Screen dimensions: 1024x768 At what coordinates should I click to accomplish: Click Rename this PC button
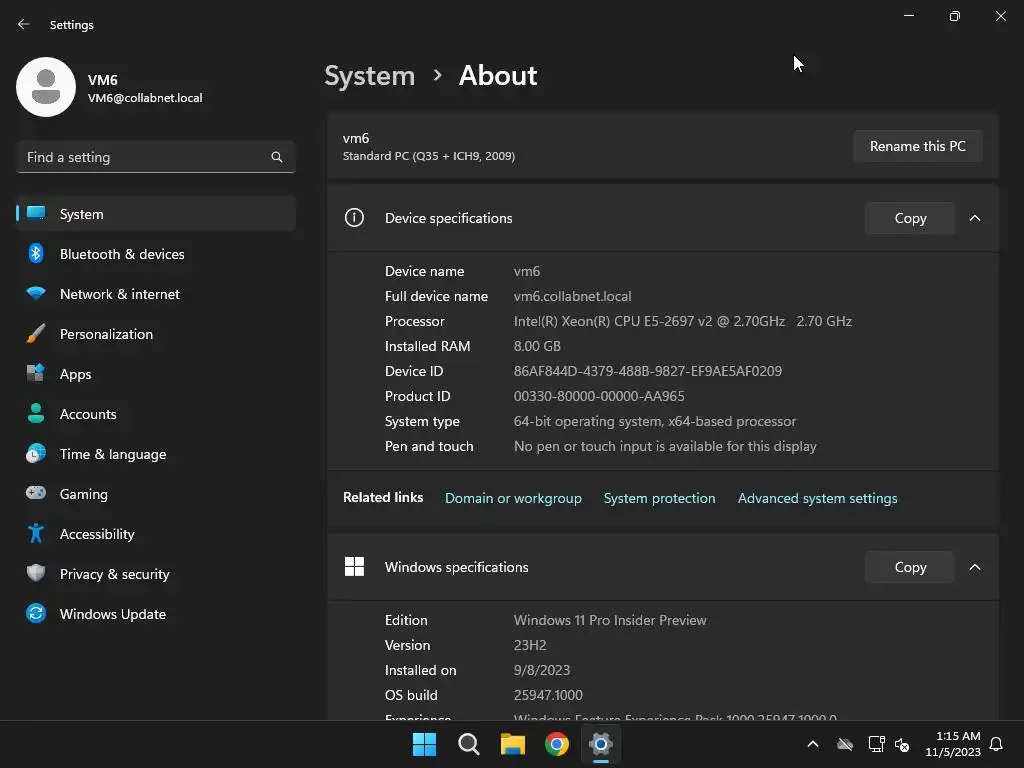coord(918,146)
